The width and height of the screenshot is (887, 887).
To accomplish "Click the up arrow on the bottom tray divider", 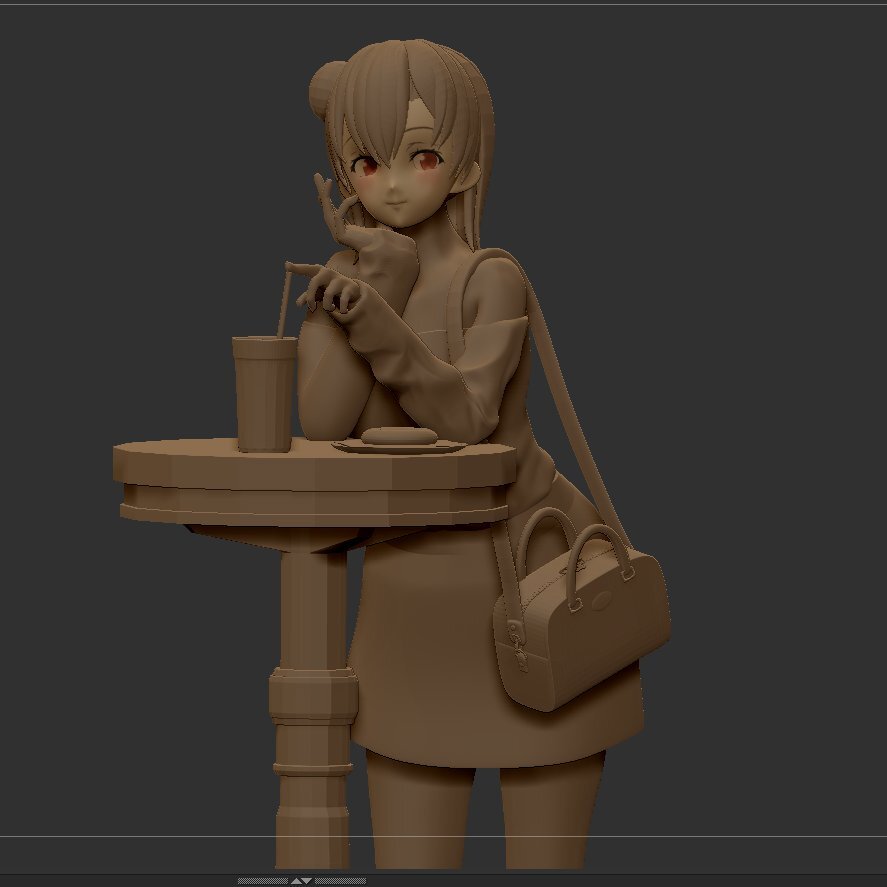I will pyautogui.click(x=296, y=881).
